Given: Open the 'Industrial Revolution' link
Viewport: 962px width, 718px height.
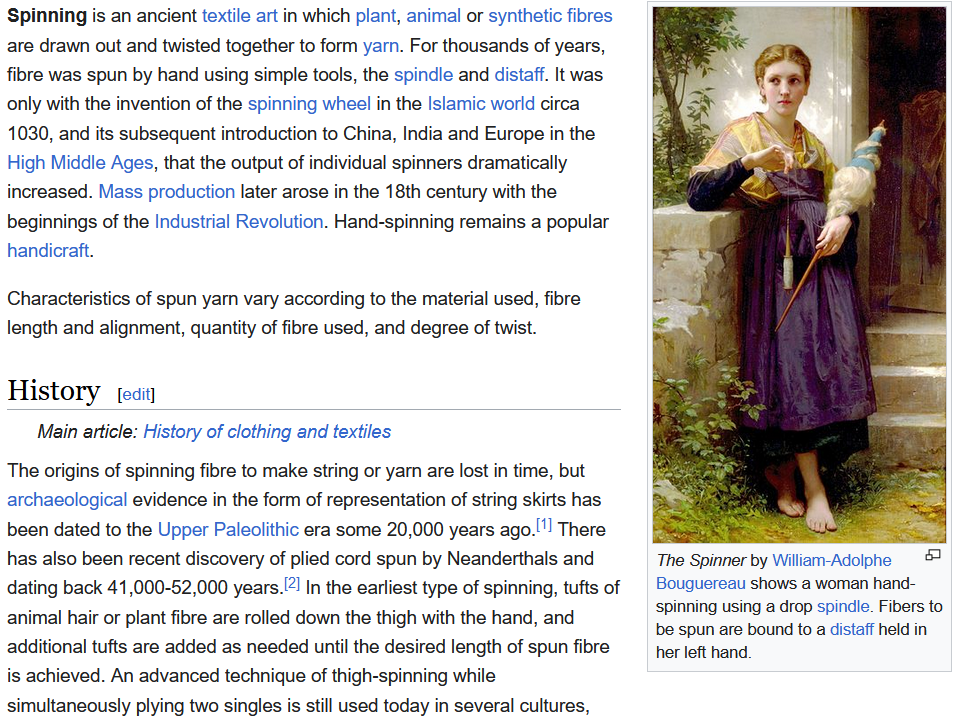Looking at the screenshot, I should 239,222.
